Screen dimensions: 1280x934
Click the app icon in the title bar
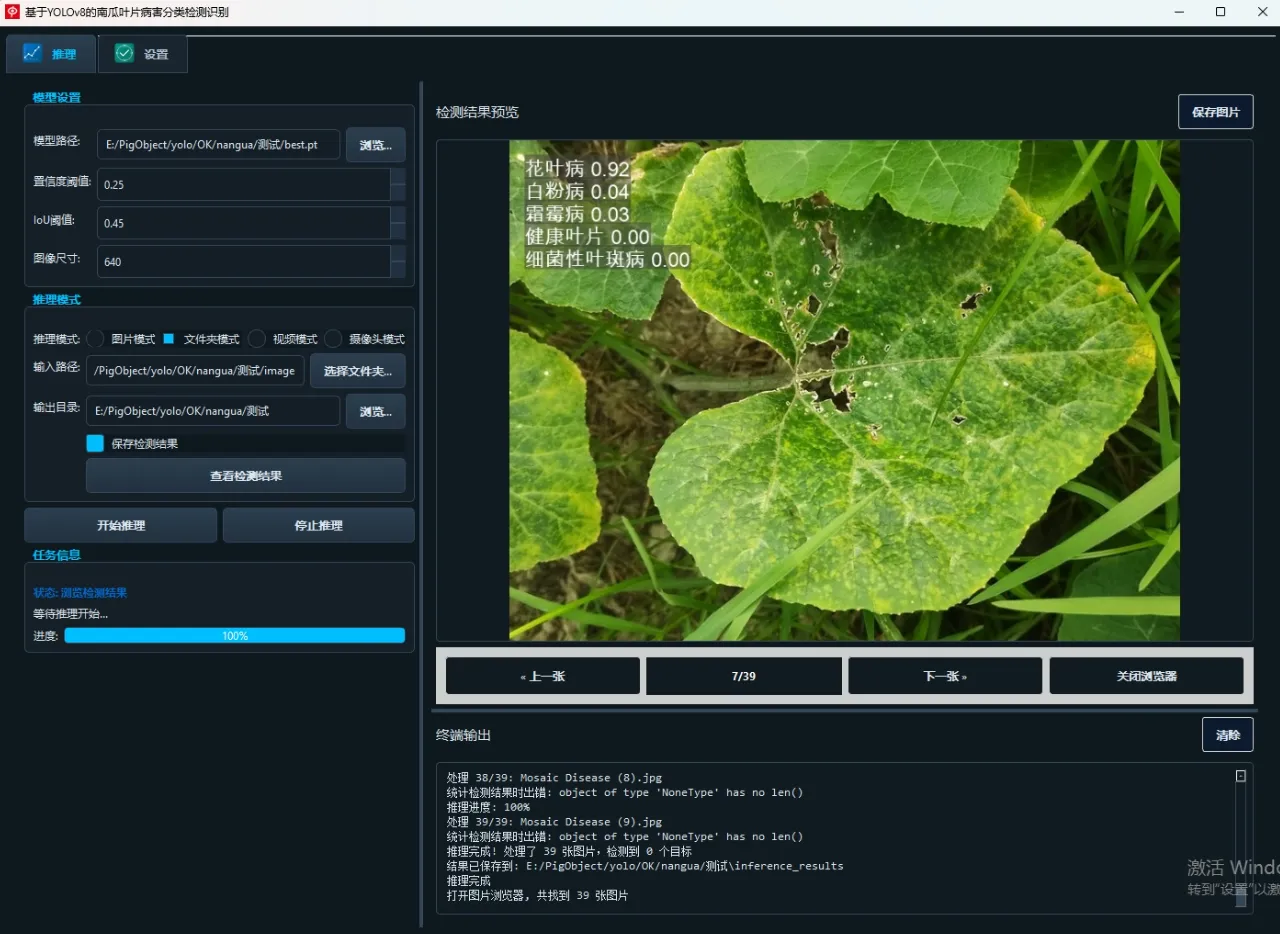(x=12, y=12)
